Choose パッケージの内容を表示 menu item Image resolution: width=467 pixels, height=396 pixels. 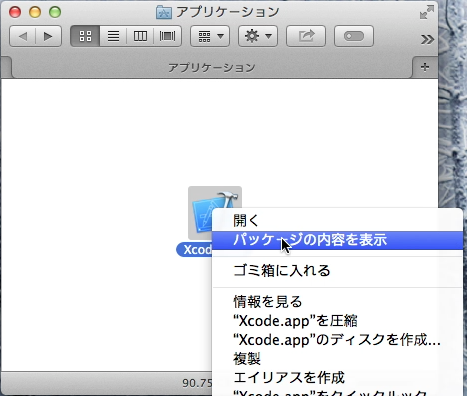pyautogui.click(x=337, y=240)
